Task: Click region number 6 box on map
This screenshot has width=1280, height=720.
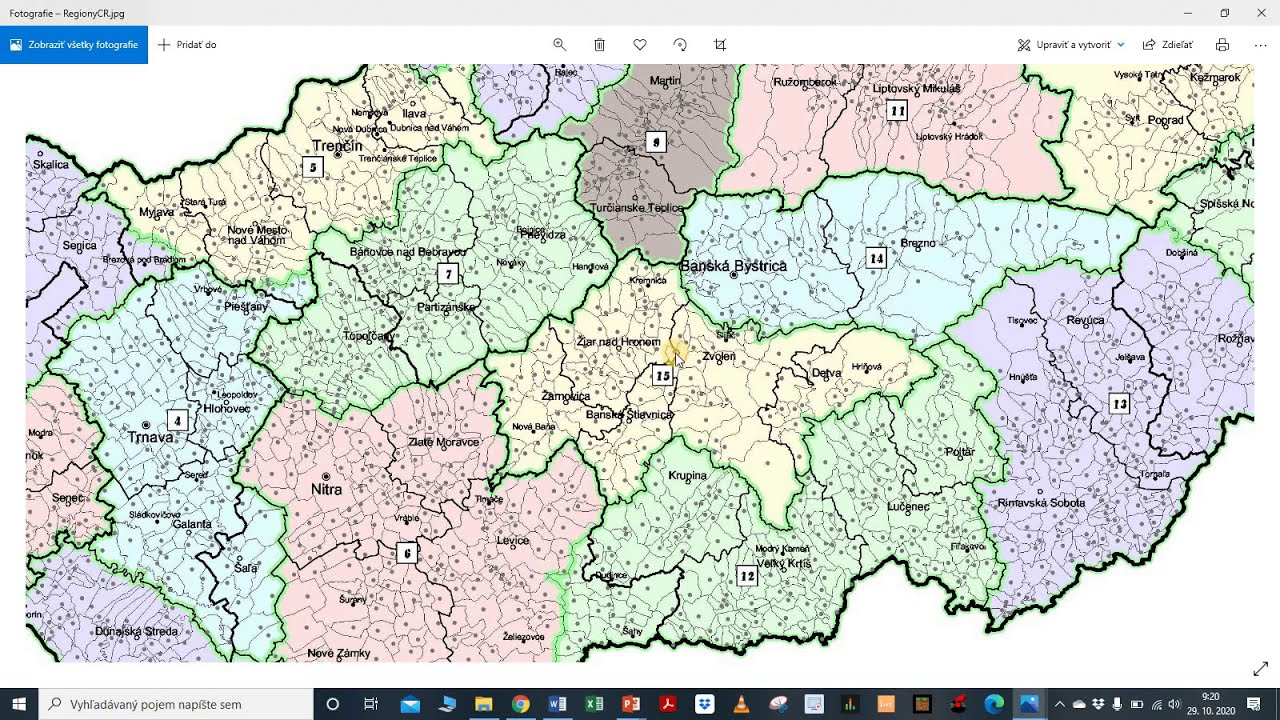Action: point(406,553)
